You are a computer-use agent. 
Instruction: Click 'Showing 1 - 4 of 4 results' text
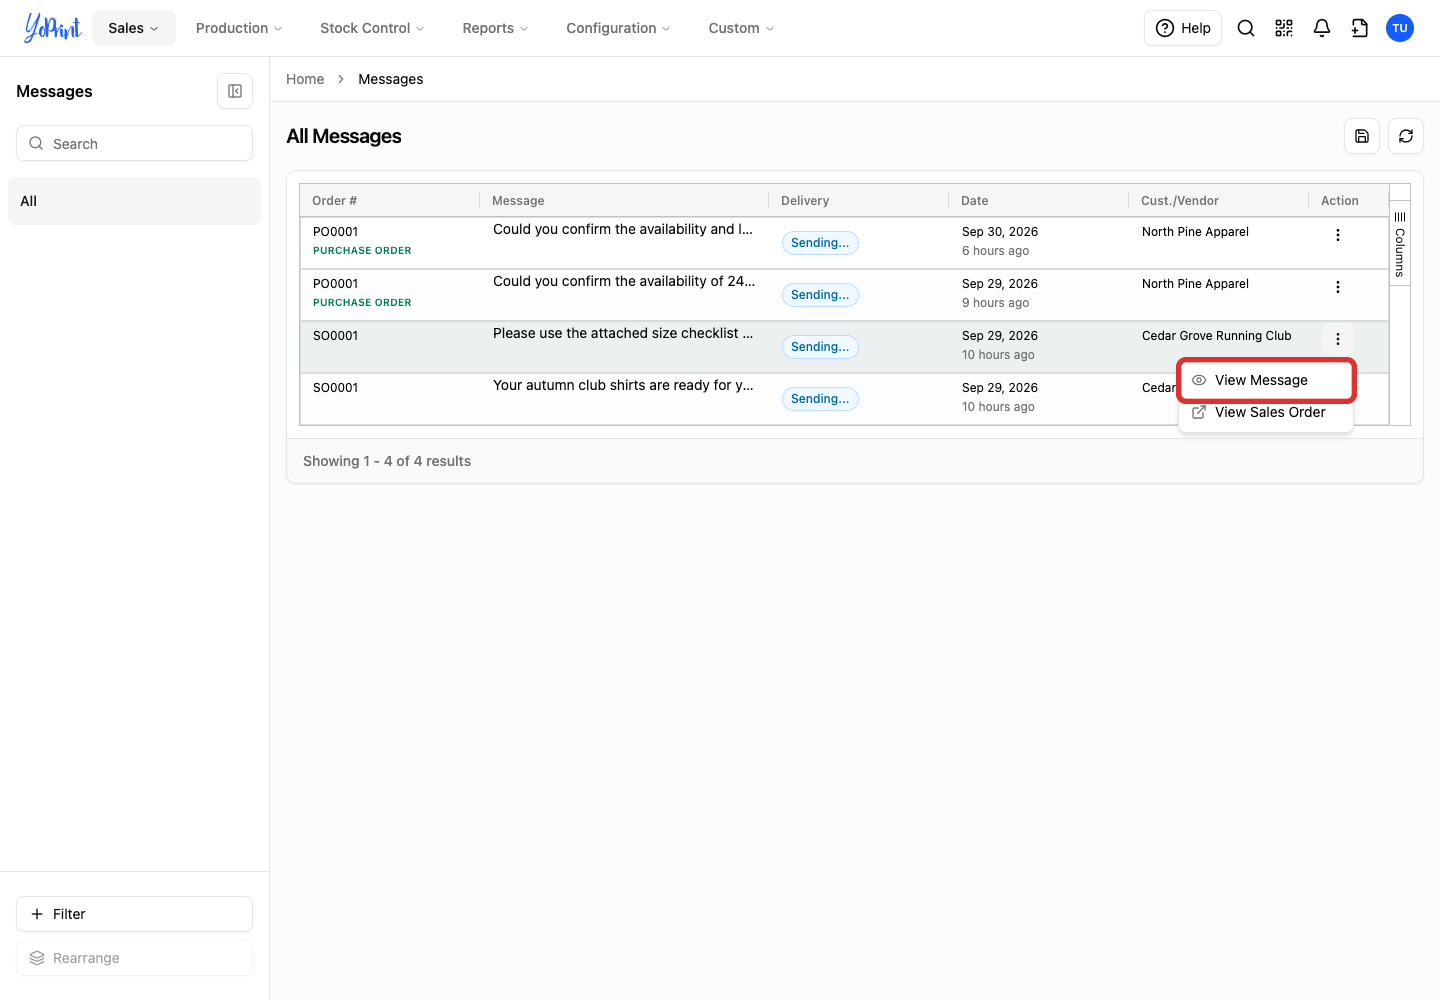point(387,461)
